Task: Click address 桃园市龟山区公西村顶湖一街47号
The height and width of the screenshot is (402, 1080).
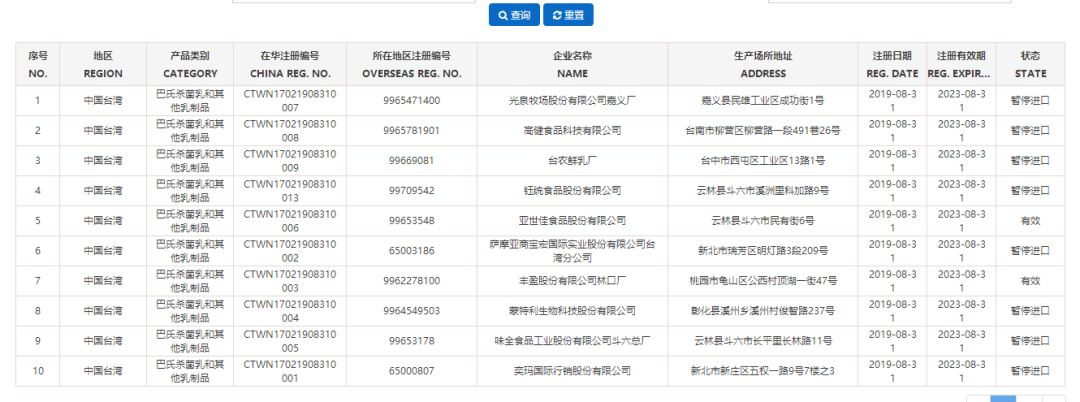Action: 762,281
